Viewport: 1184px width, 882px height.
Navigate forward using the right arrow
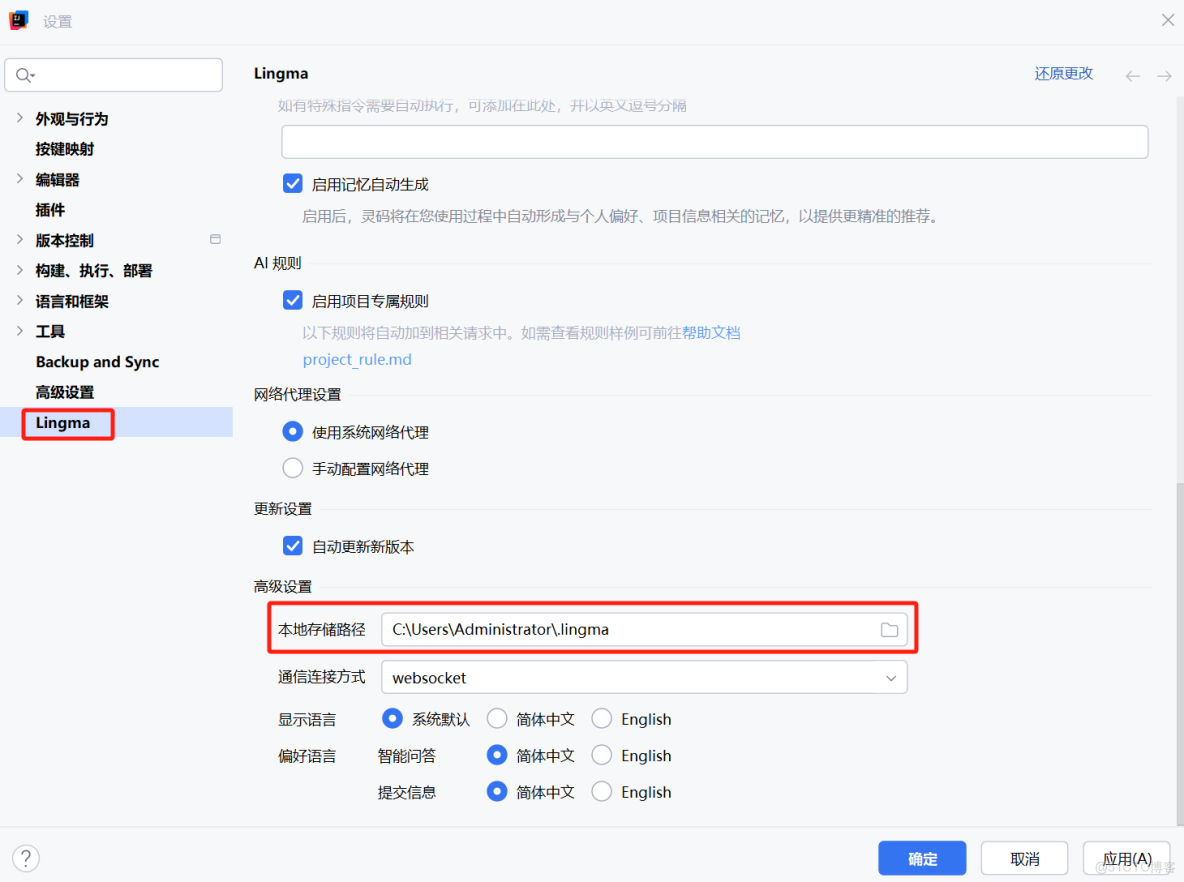[1163, 73]
